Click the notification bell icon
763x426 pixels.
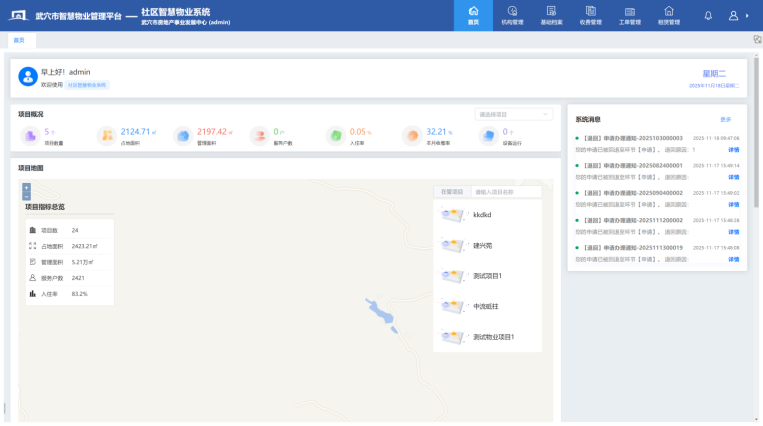[709, 16]
